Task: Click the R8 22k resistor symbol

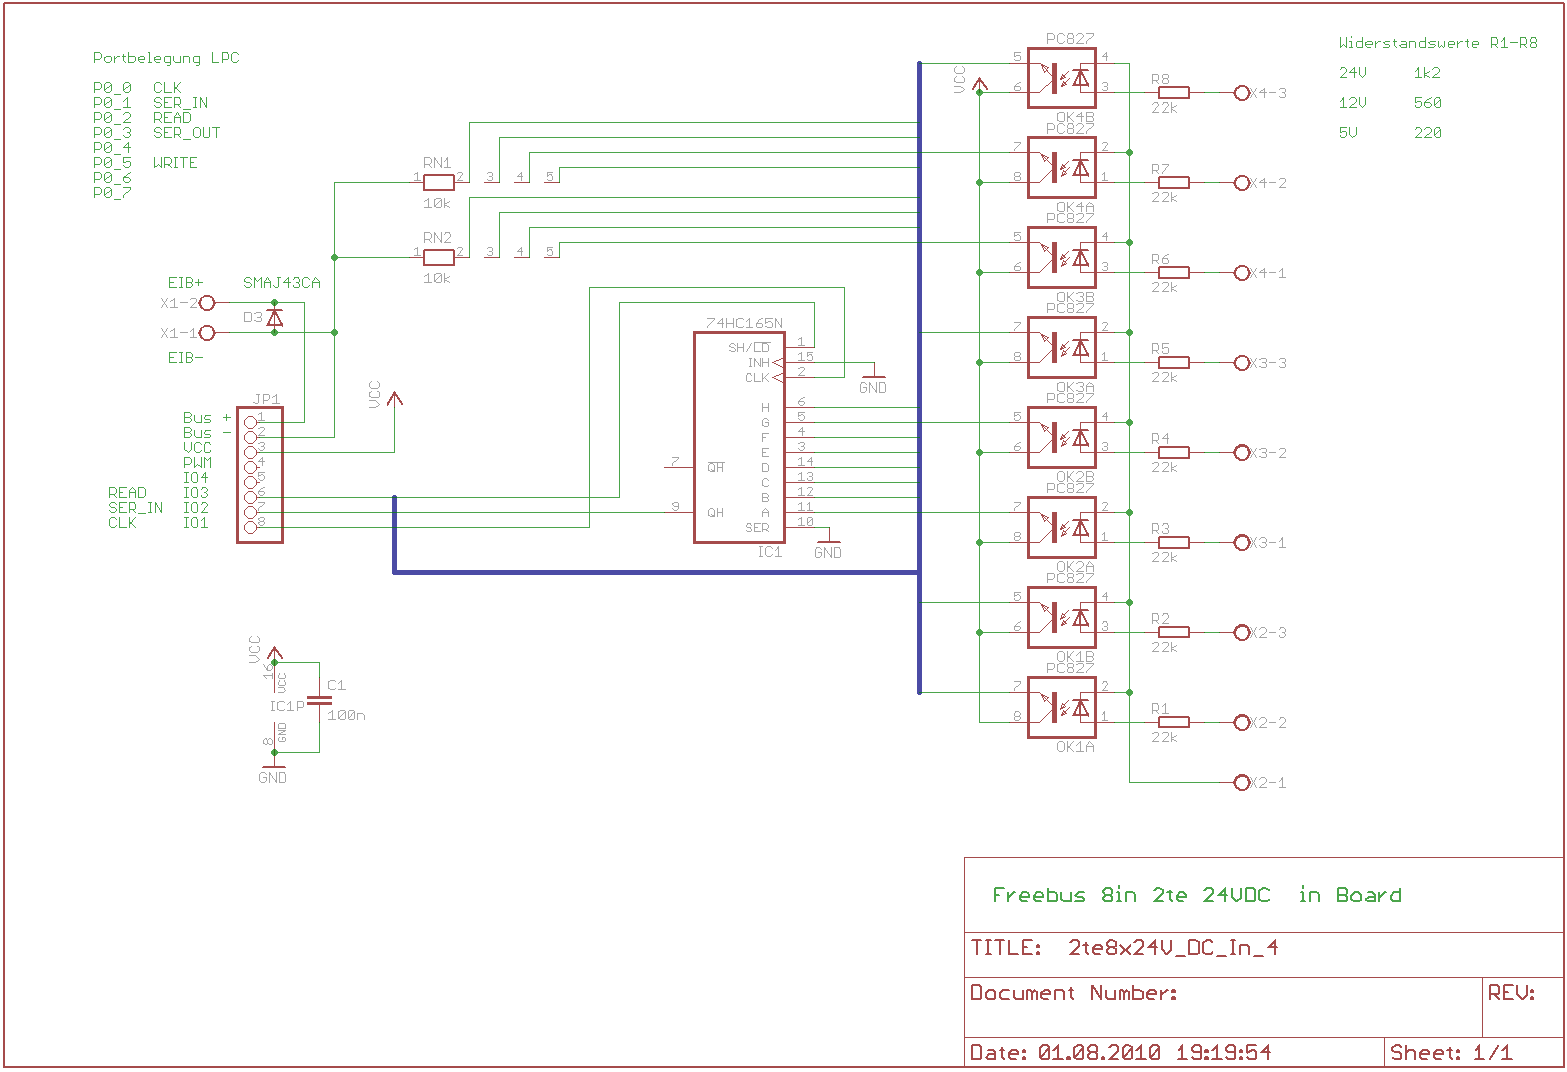Action: [x=1172, y=93]
